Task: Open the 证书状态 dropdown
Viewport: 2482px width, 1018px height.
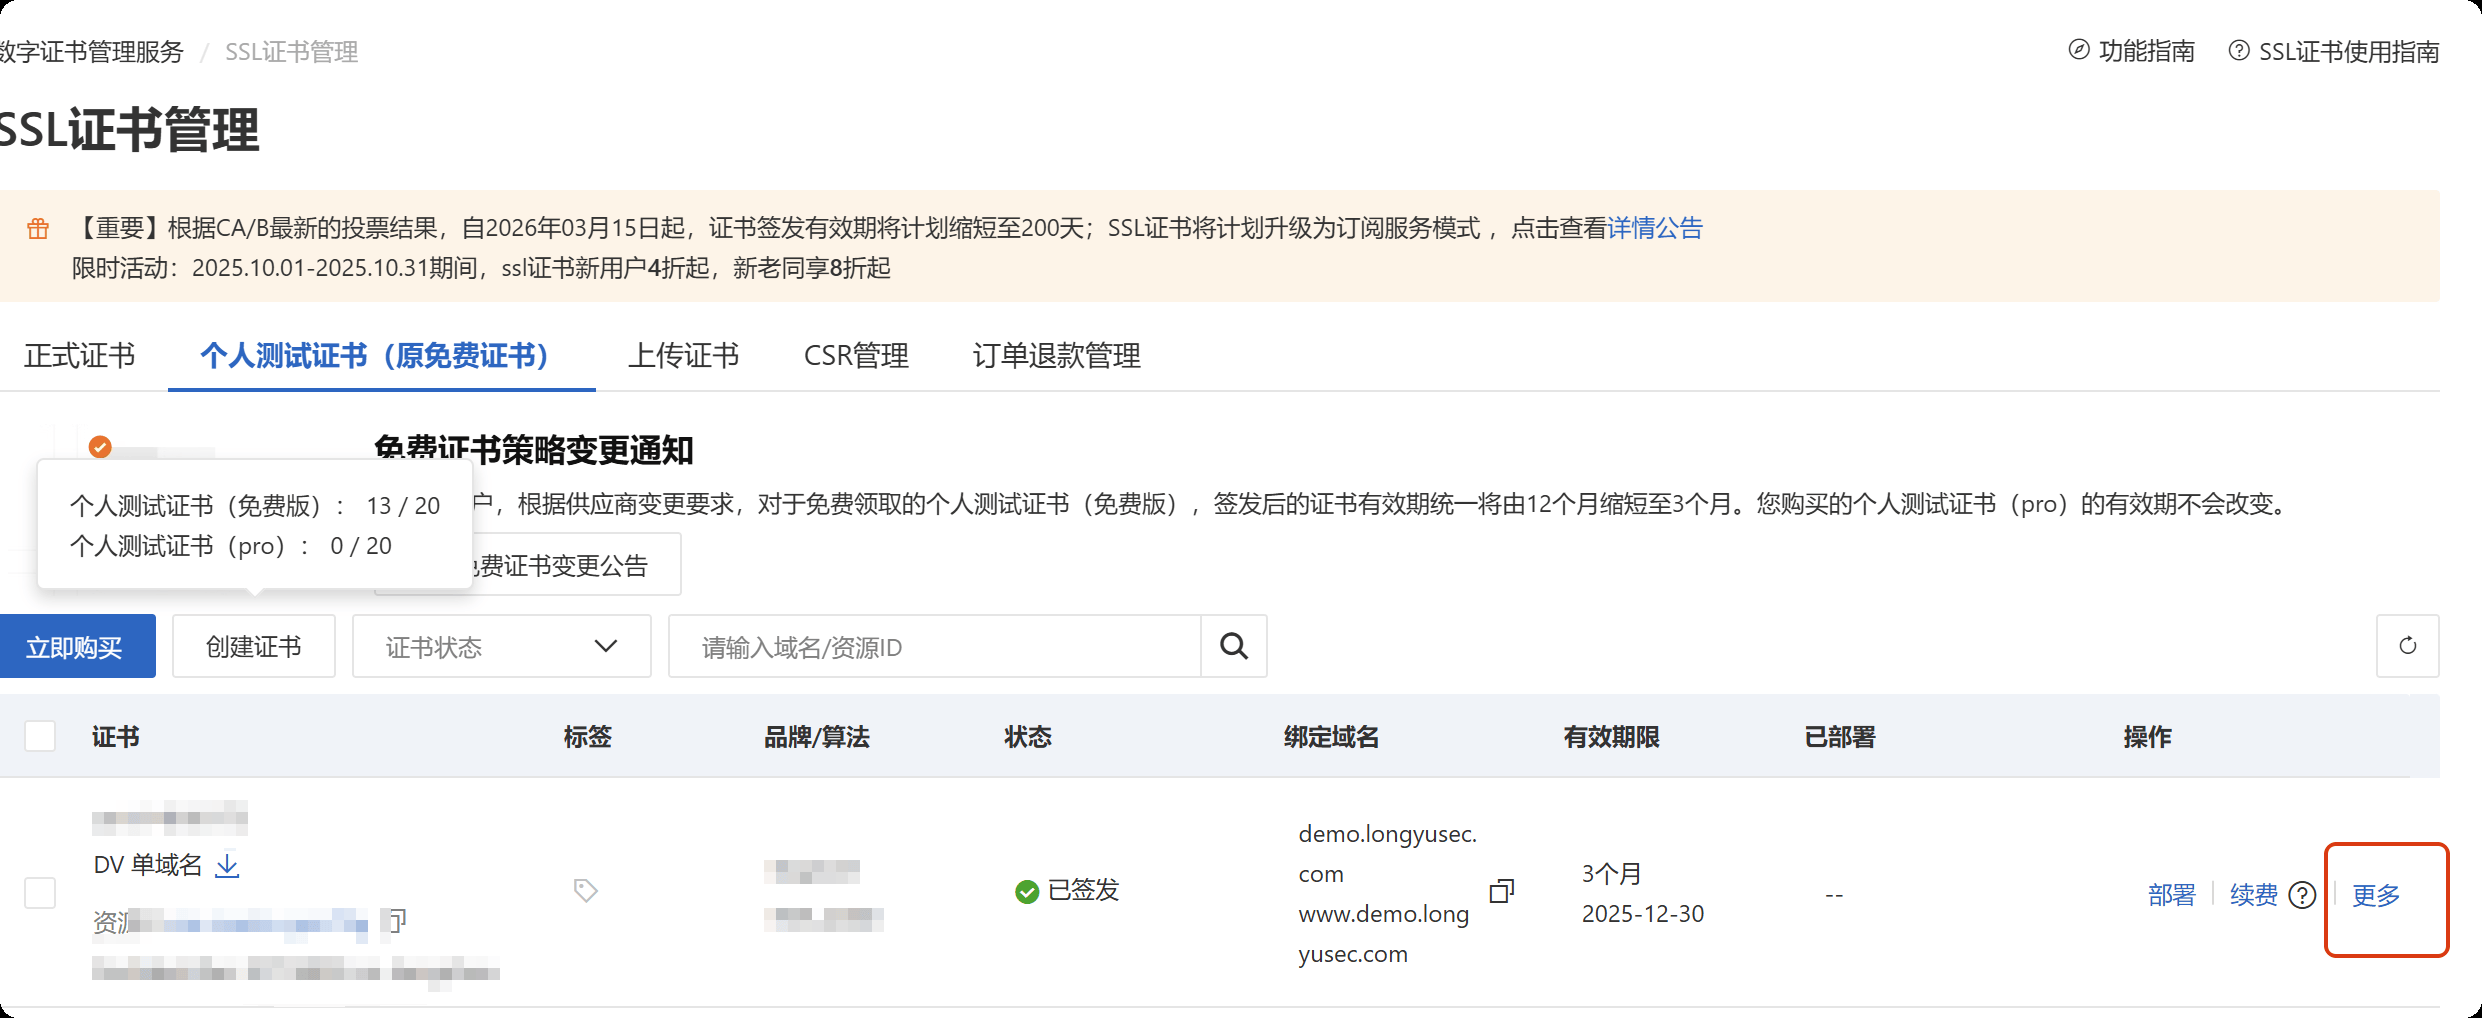Action: (501, 647)
